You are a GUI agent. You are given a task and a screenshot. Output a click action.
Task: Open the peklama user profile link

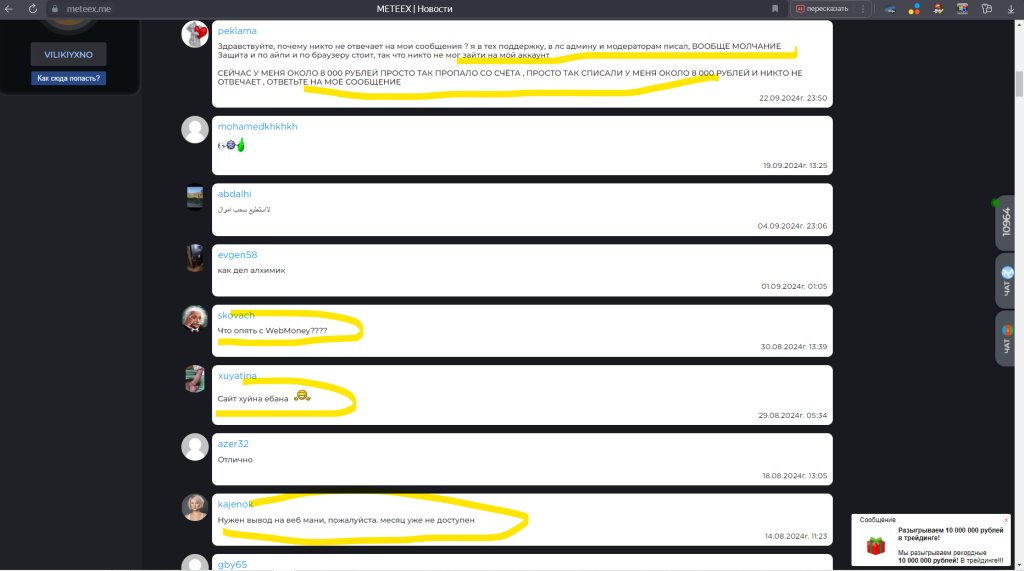[x=237, y=31]
